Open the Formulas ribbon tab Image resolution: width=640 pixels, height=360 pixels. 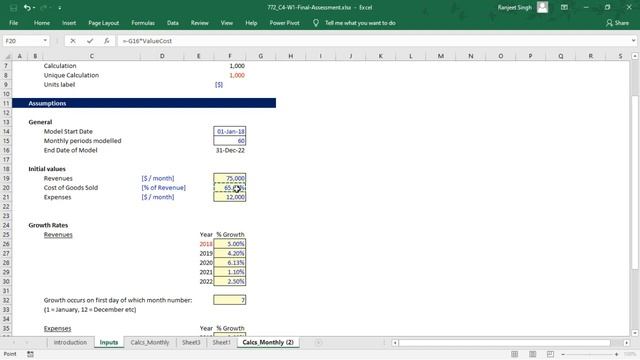click(x=143, y=23)
